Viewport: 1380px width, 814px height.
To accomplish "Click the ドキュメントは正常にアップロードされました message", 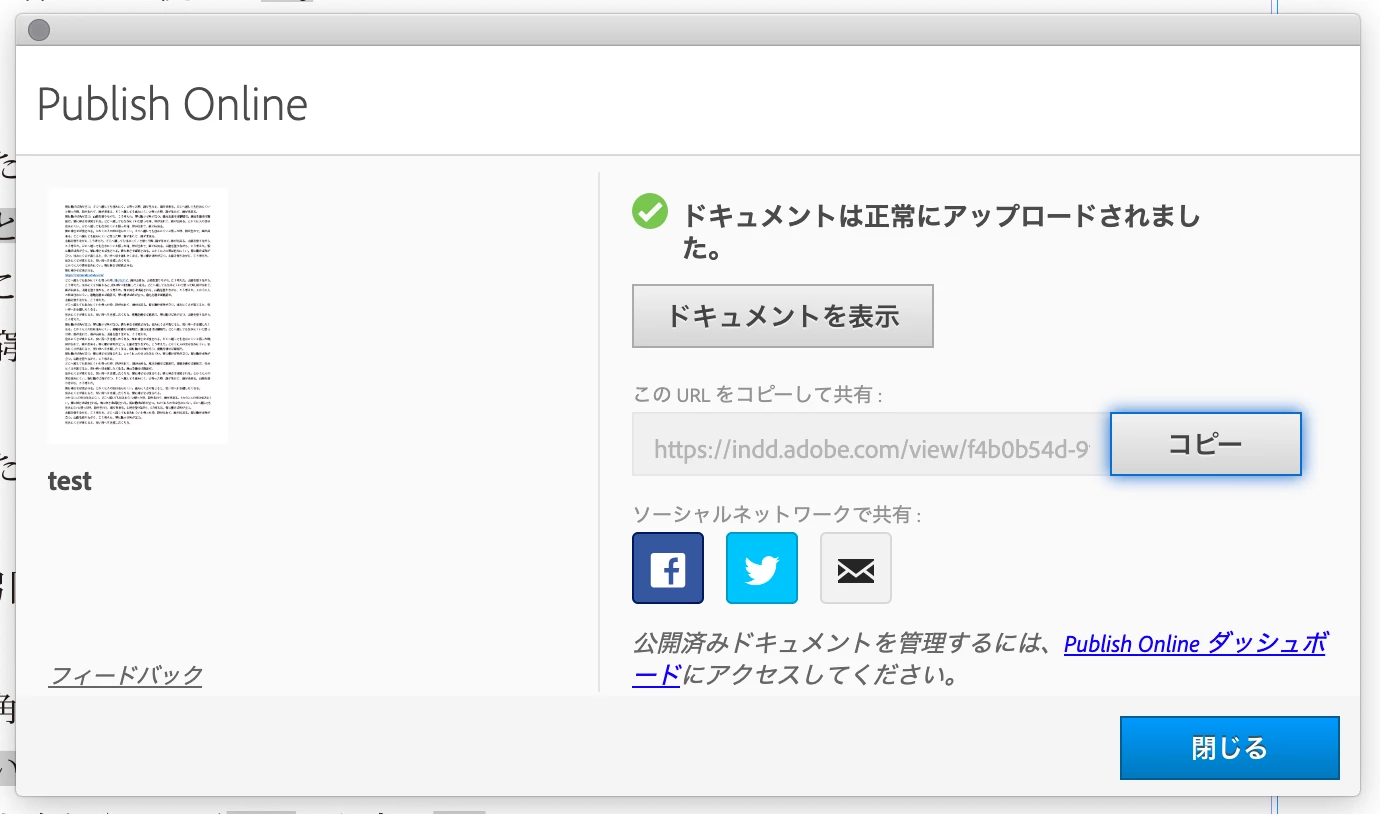I will [941, 232].
